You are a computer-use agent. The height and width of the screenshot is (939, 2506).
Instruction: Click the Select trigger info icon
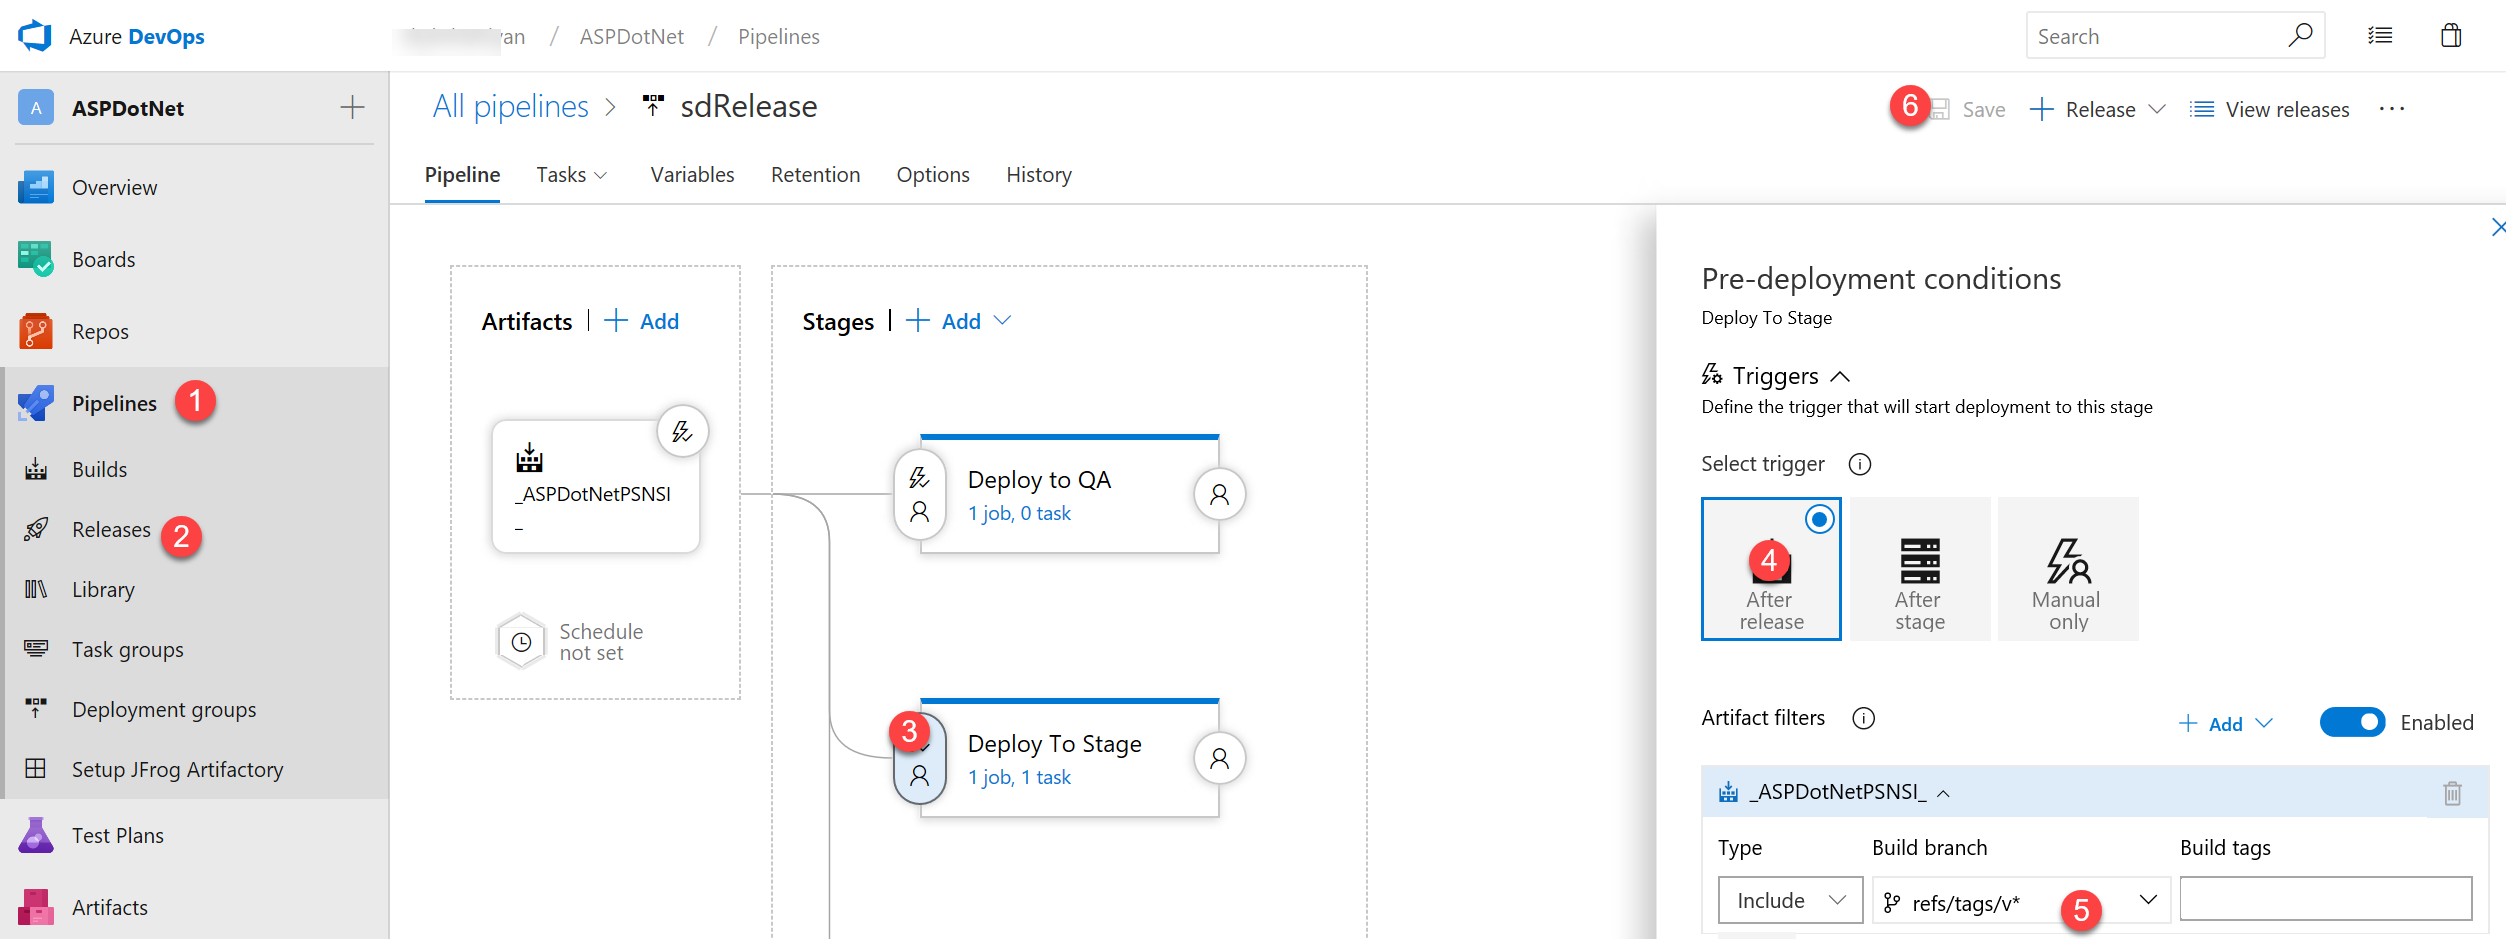pos(1859,464)
